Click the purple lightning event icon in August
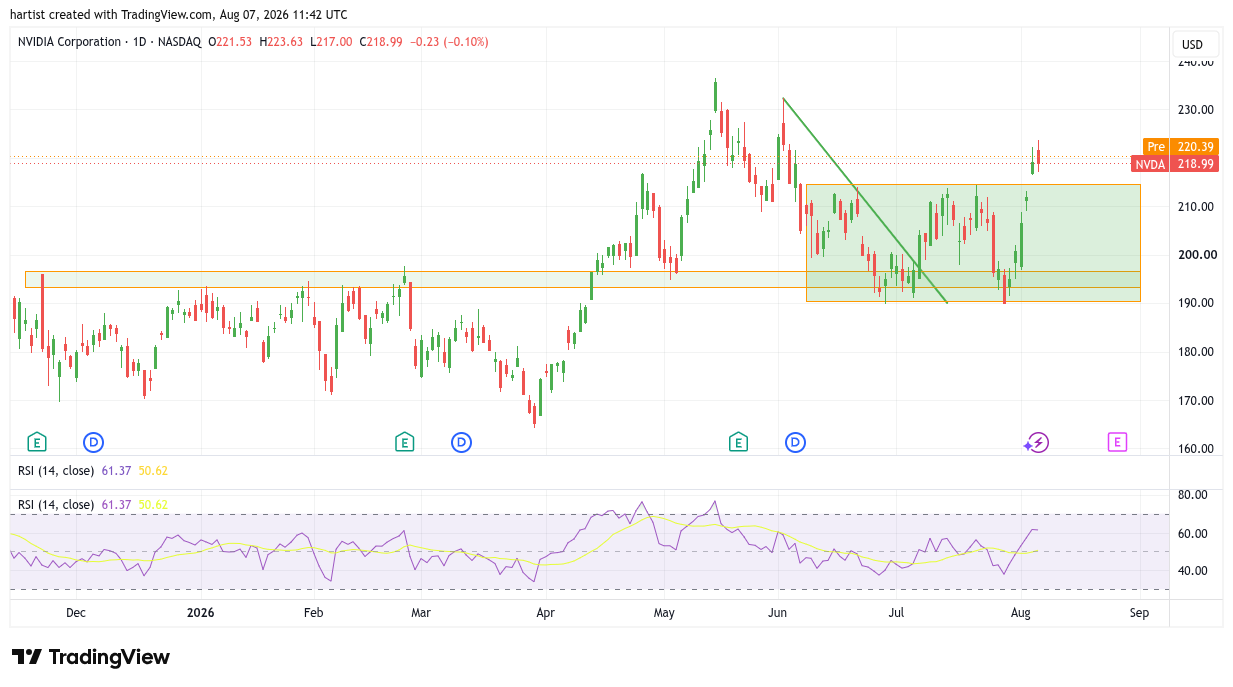Image resolution: width=1233 pixels, height=687 pixels. (x=1037, y=442)
